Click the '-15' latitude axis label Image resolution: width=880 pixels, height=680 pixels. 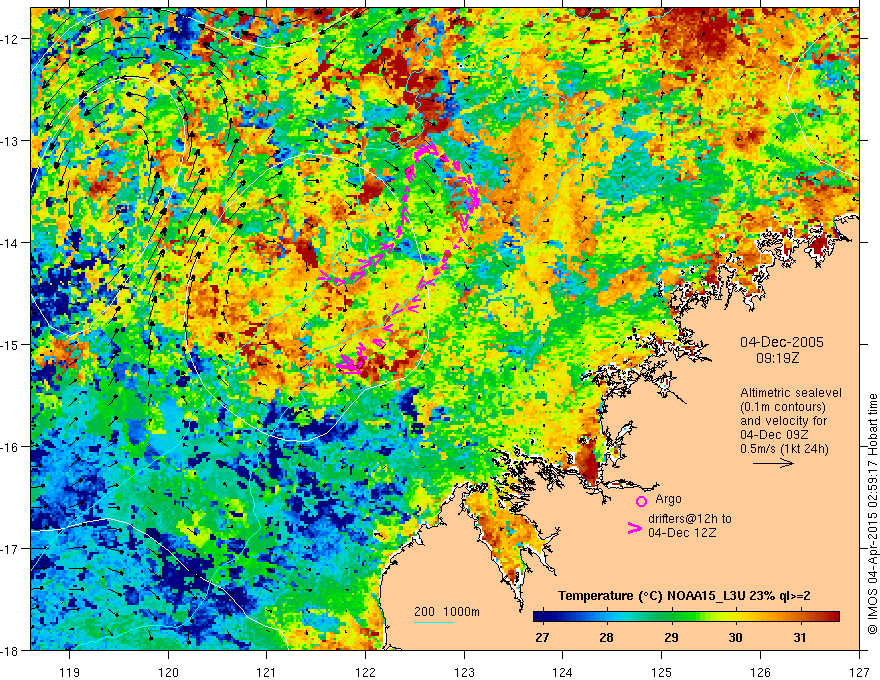[10, 344]
